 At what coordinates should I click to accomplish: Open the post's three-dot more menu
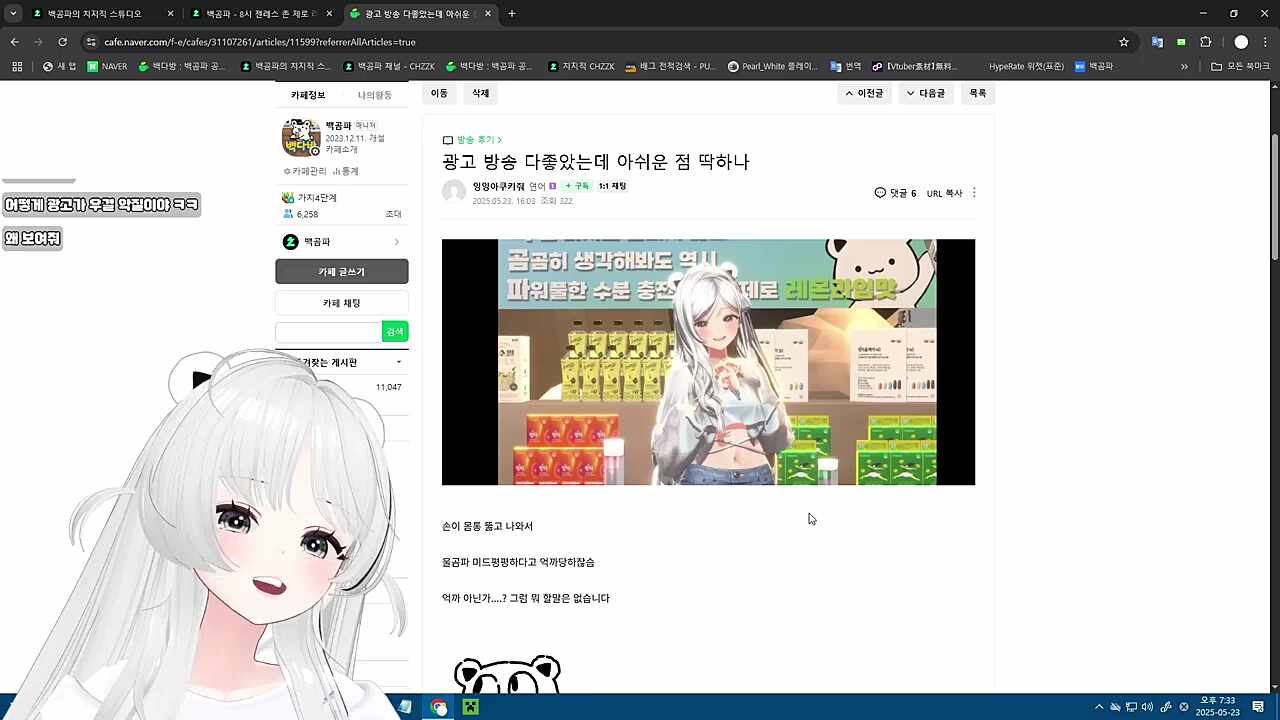[974, 193]
